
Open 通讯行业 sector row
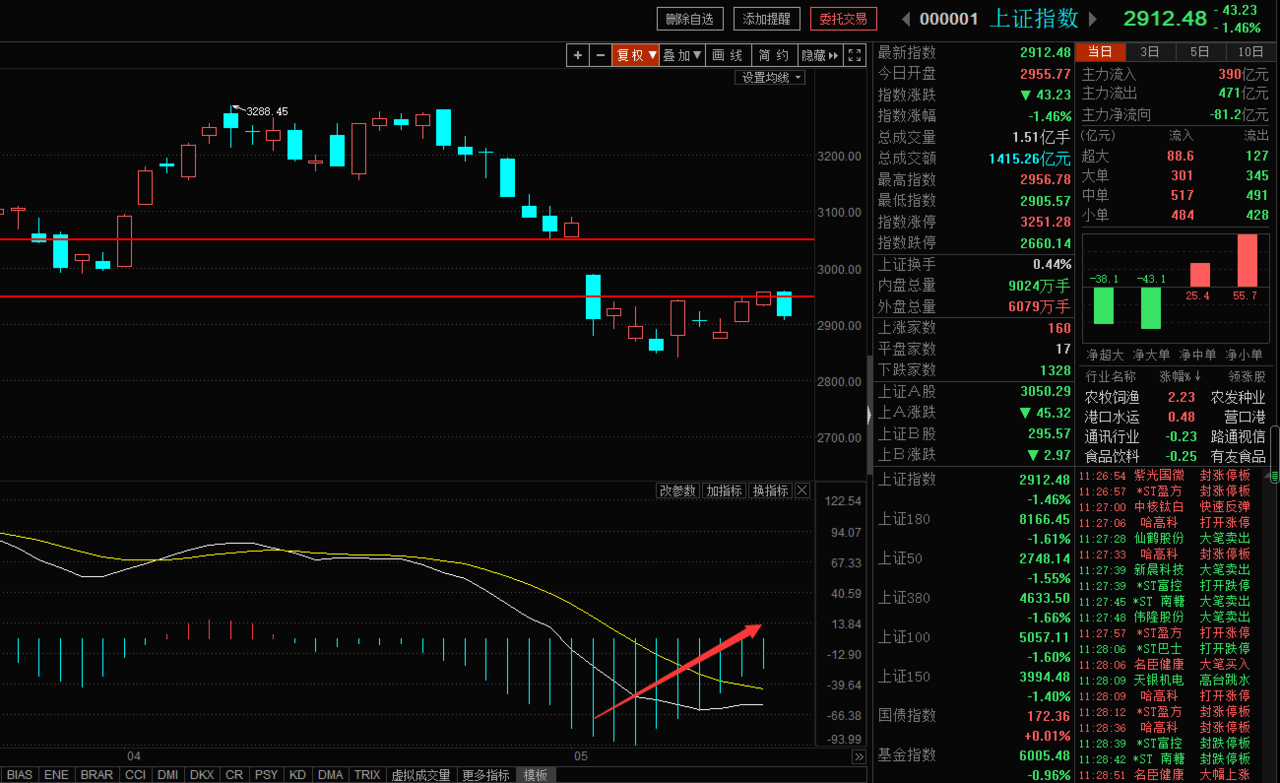tap(1175, 436)
